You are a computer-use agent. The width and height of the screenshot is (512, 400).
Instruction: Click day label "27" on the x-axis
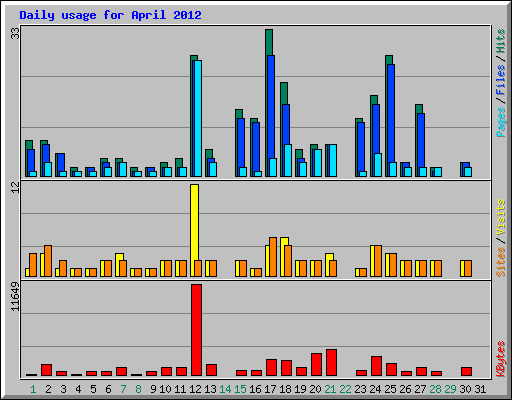(x=420, y=389)
